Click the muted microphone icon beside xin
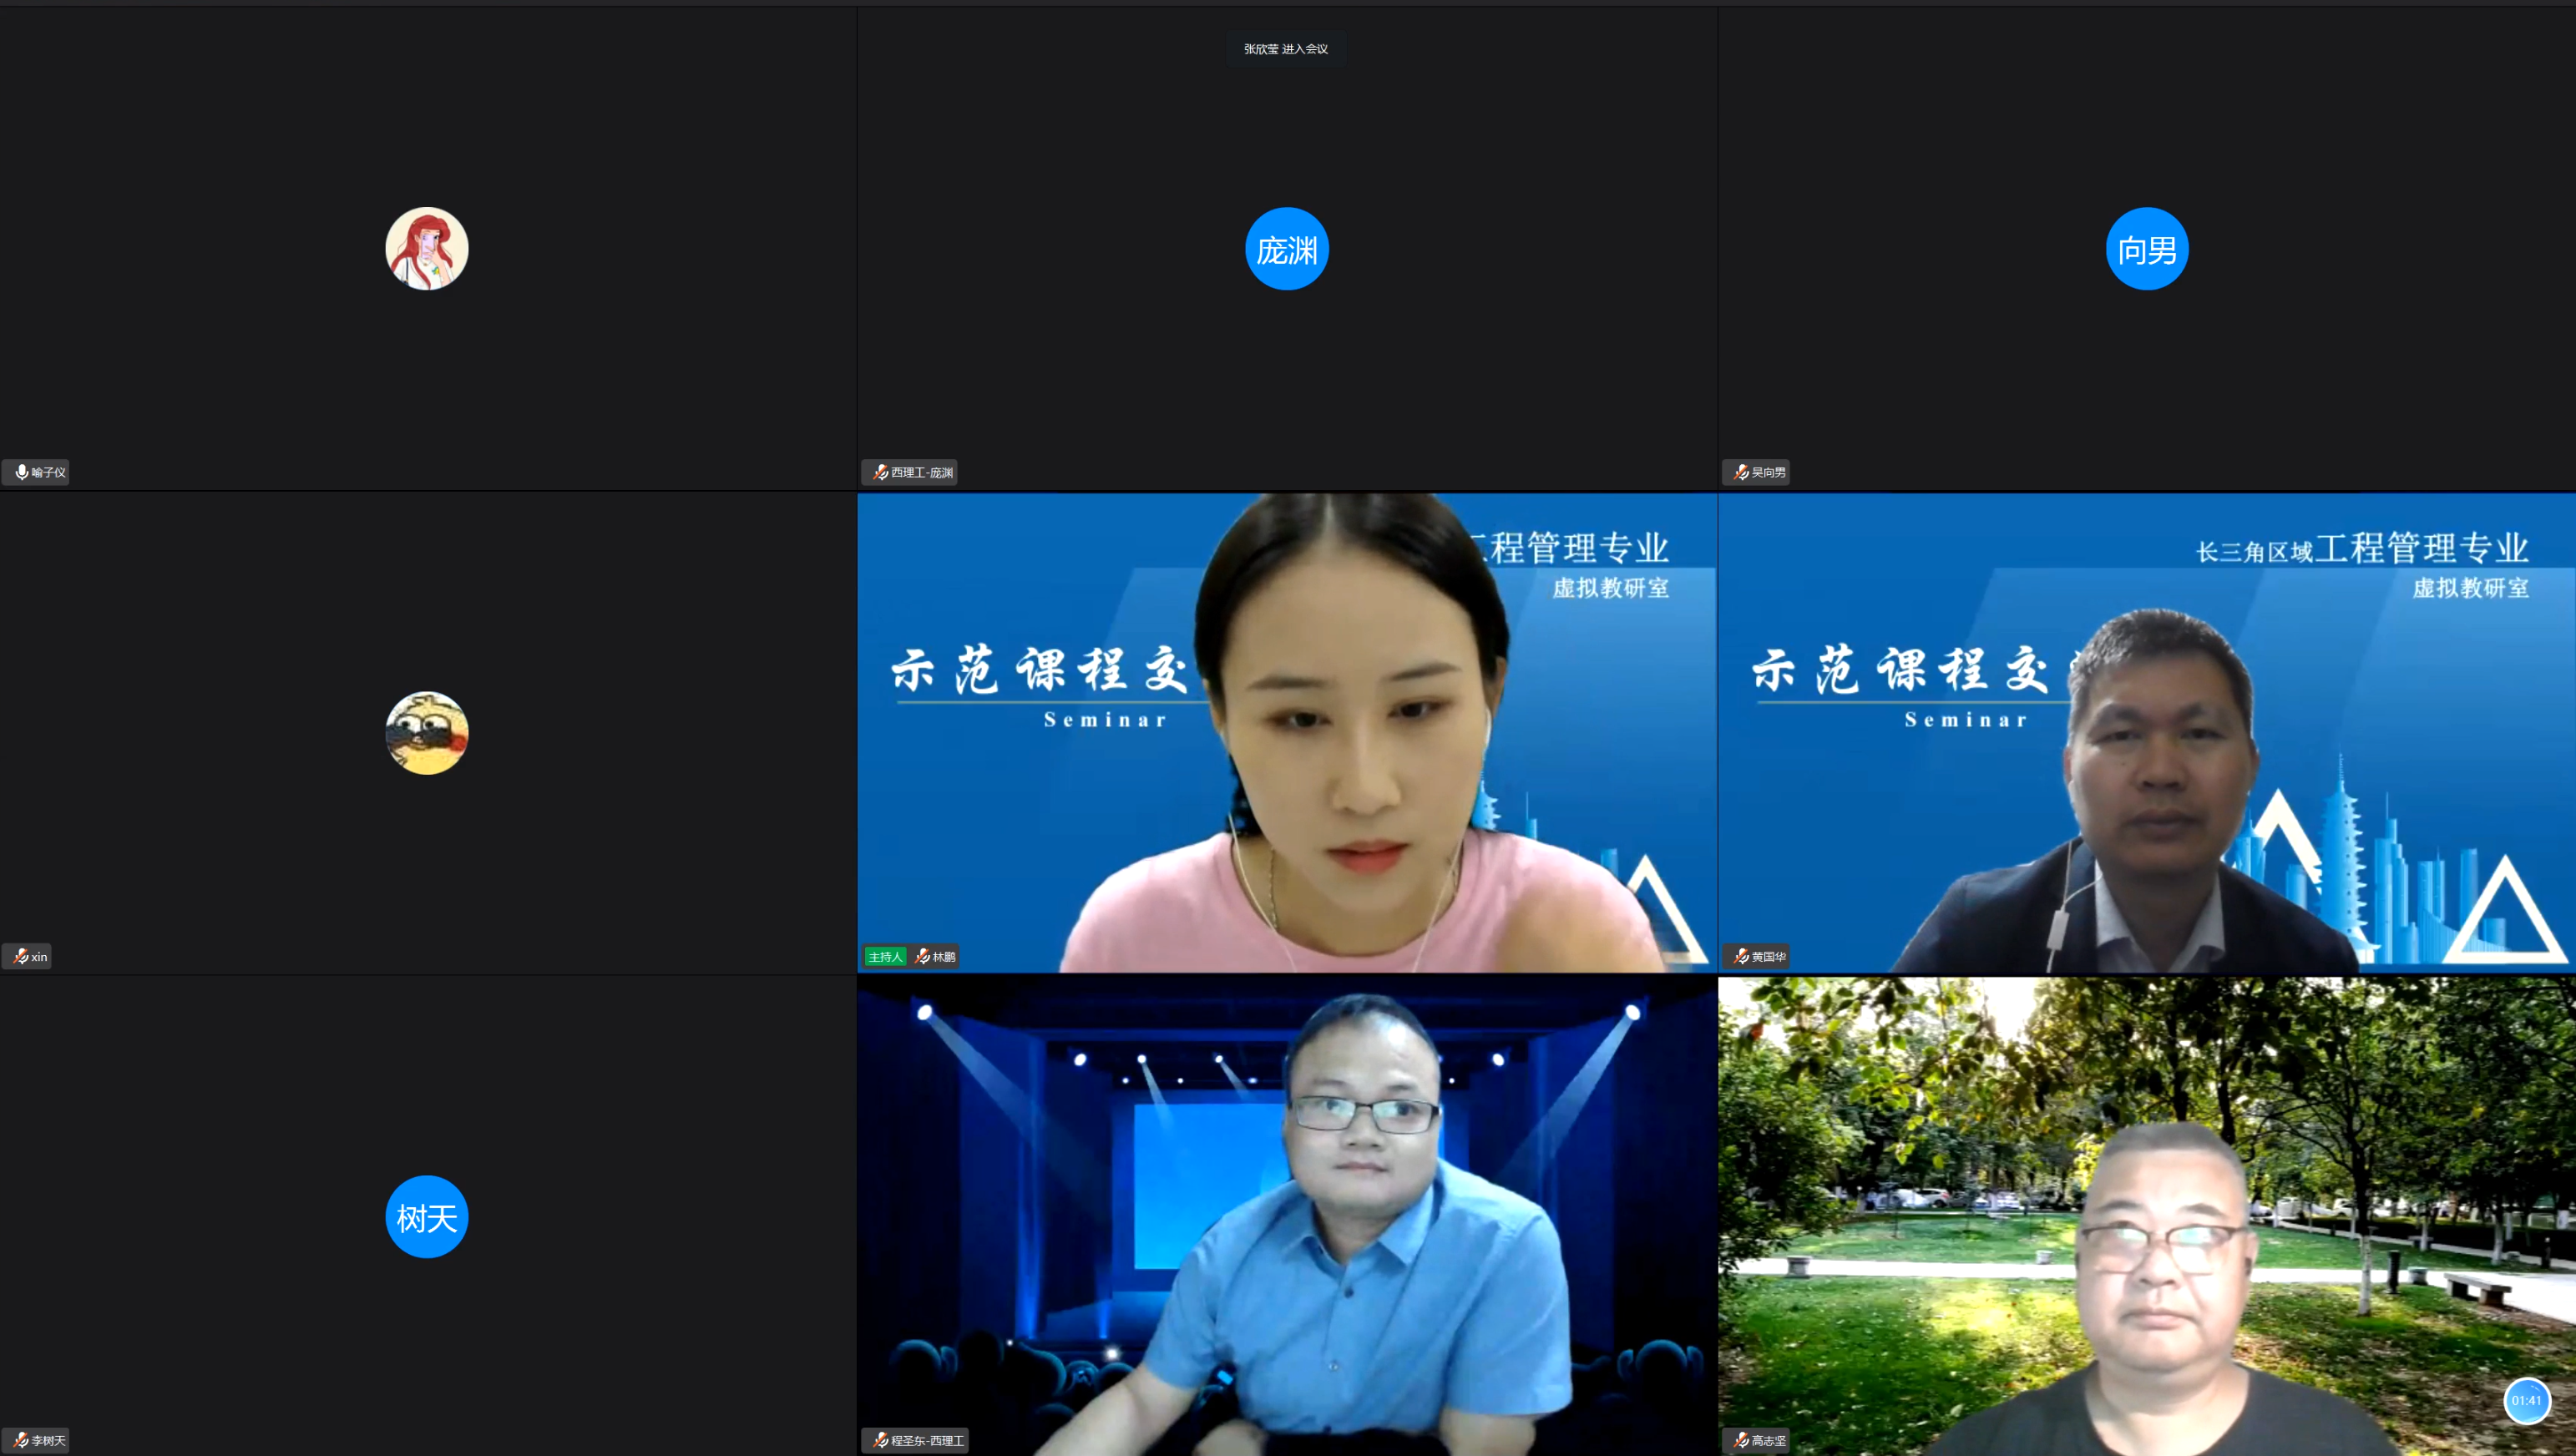Image resolution: width=2576 pixels, height=1456 pixels. coord(21,957)
